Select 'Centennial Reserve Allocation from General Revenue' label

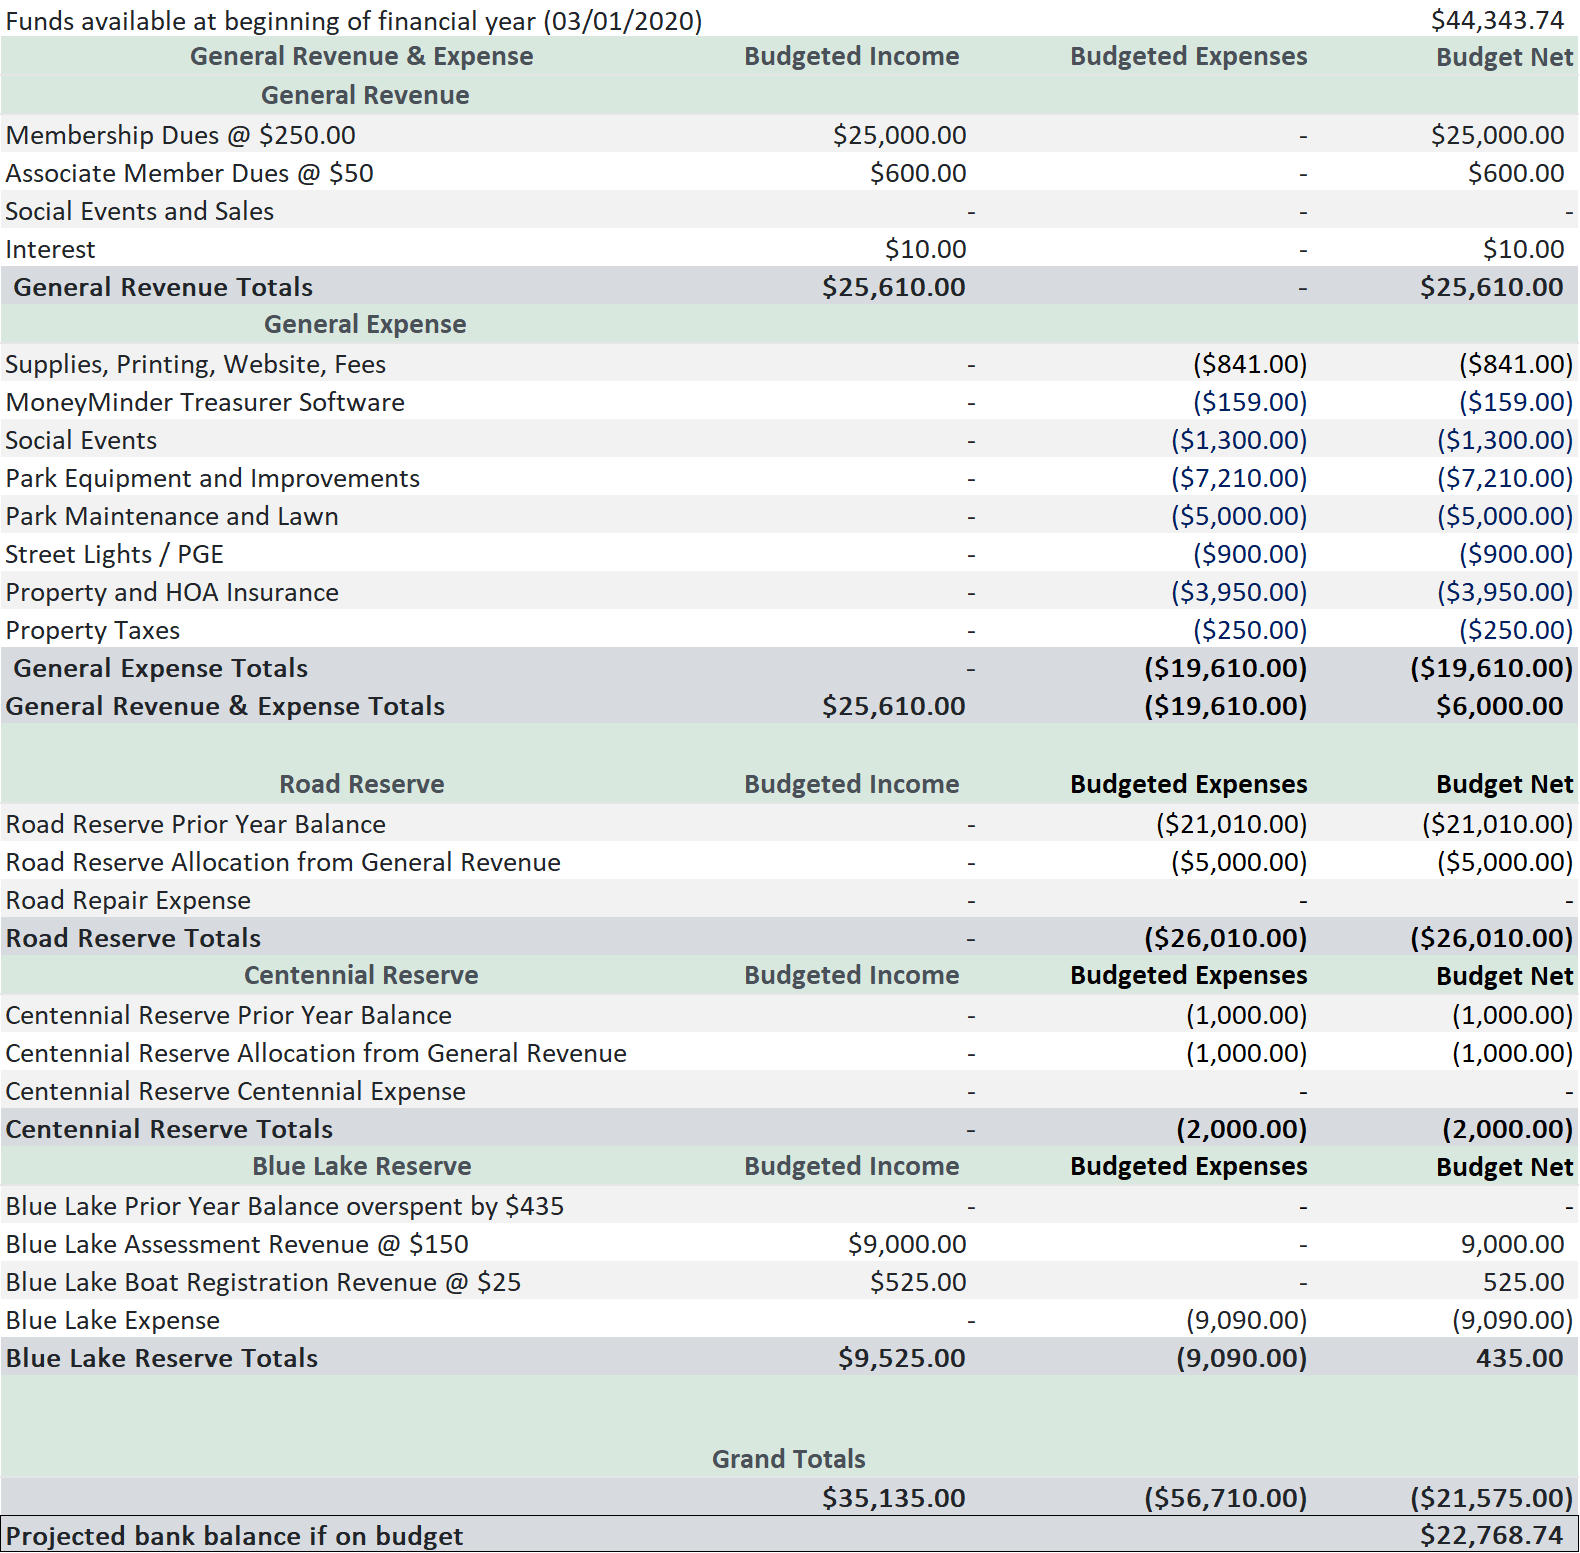point(316,1053)
